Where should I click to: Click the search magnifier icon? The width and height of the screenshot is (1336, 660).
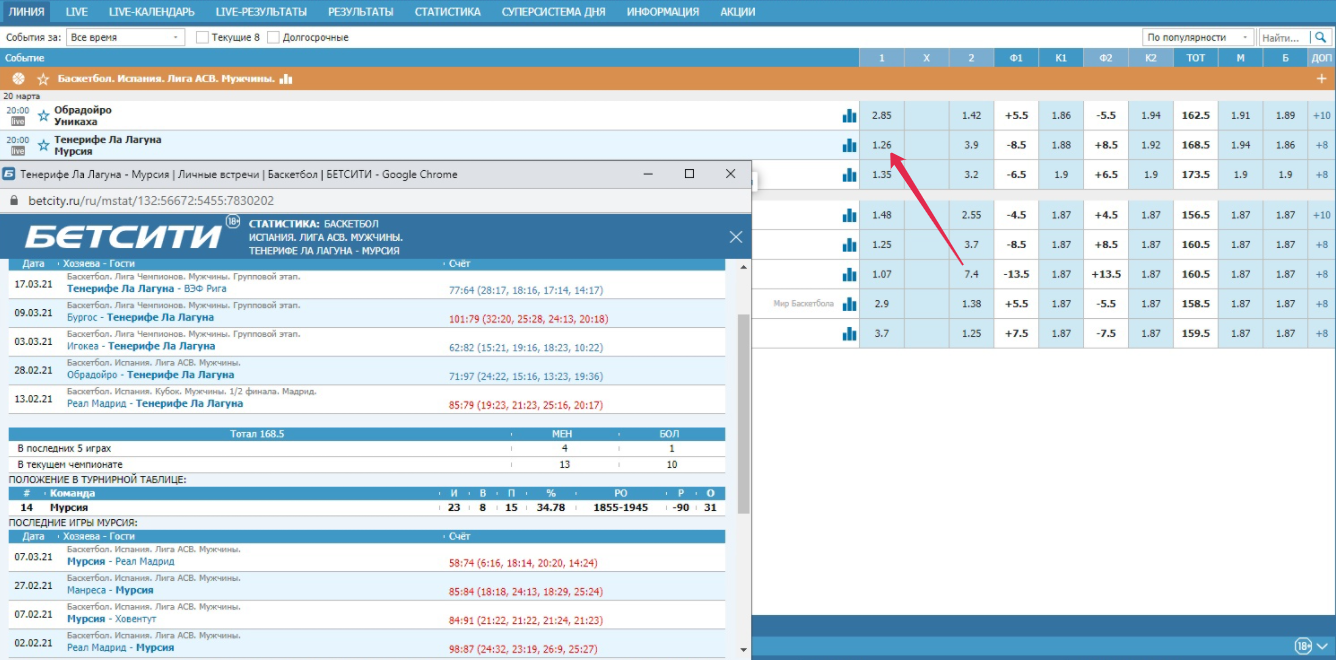tap(1321, 38)
